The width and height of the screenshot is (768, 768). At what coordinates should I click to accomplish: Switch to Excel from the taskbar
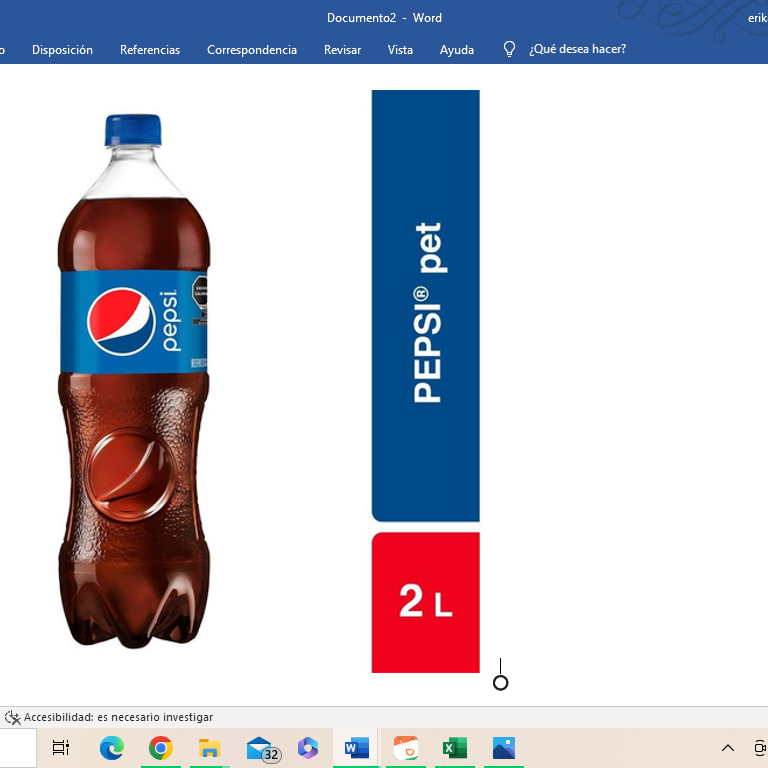(455, 748)
